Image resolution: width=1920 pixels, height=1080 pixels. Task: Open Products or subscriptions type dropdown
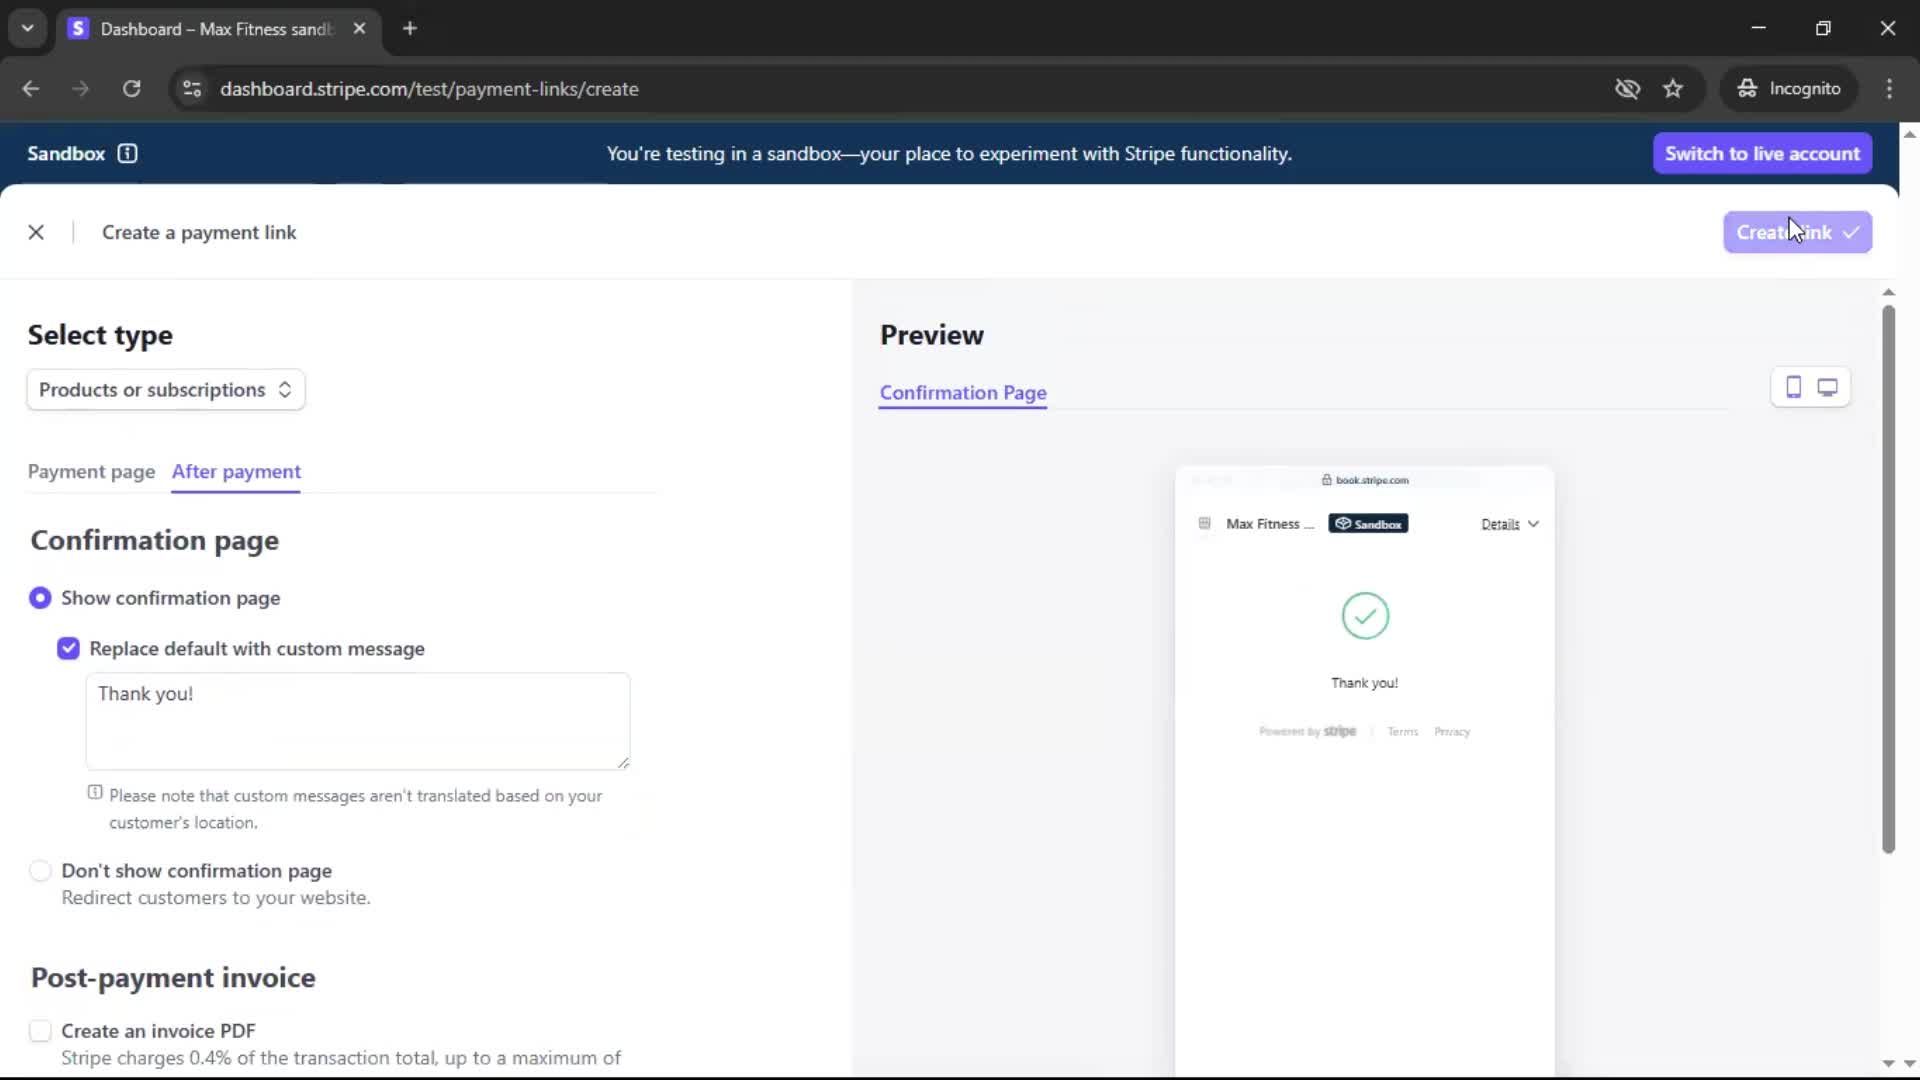tap(166, 390)
